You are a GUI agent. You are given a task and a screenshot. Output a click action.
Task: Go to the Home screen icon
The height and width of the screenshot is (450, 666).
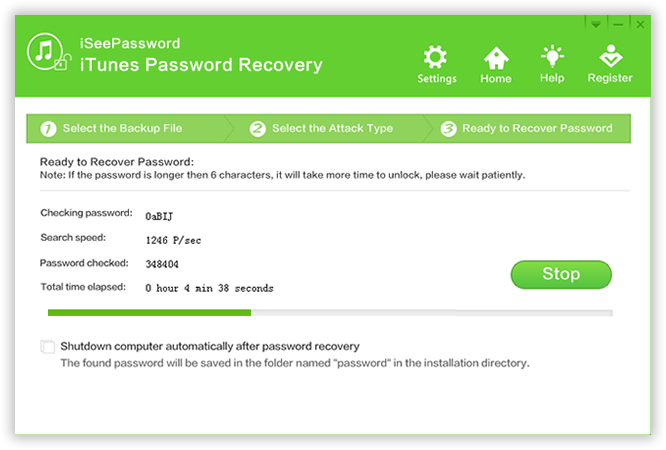(x=496, y=58)
